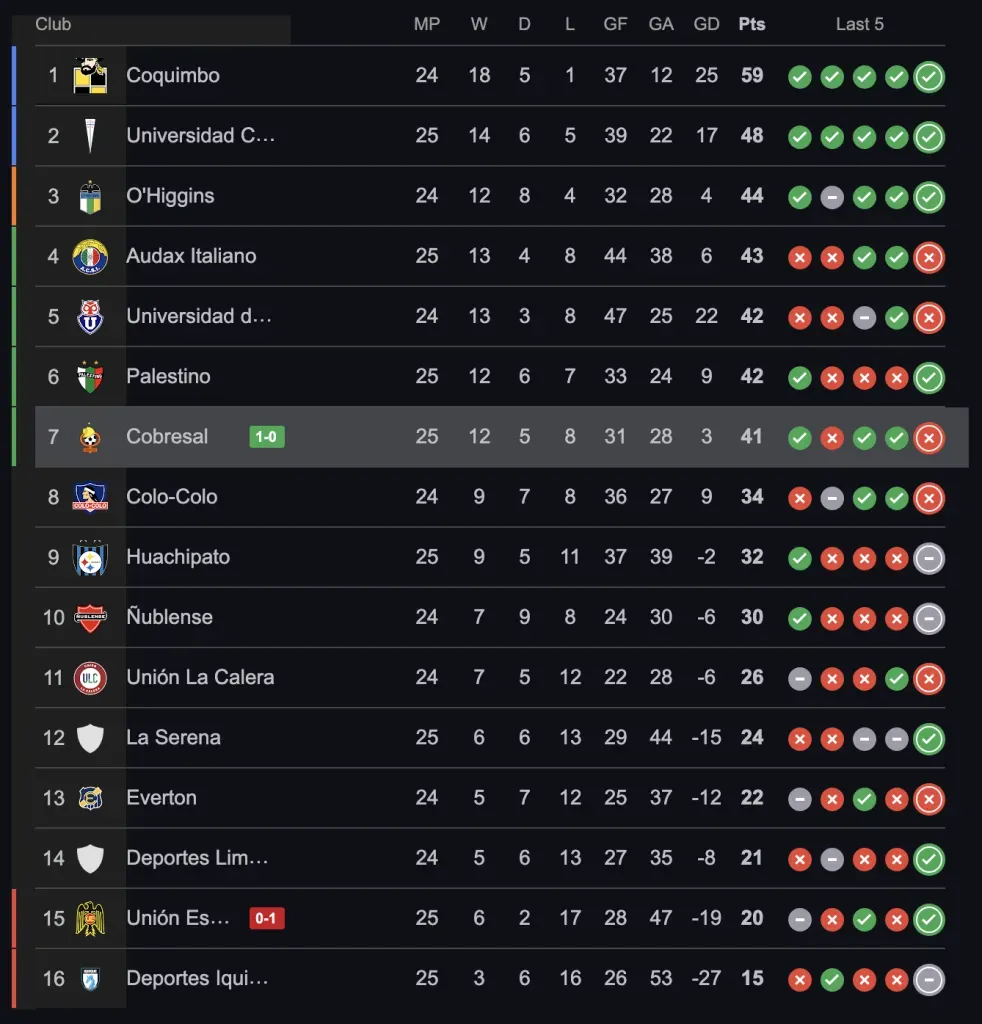Image resolution: width=982 pixels, height=1024 pixels.
Task: Click the Coquimbo club crest icon
Action: point(90,76)
